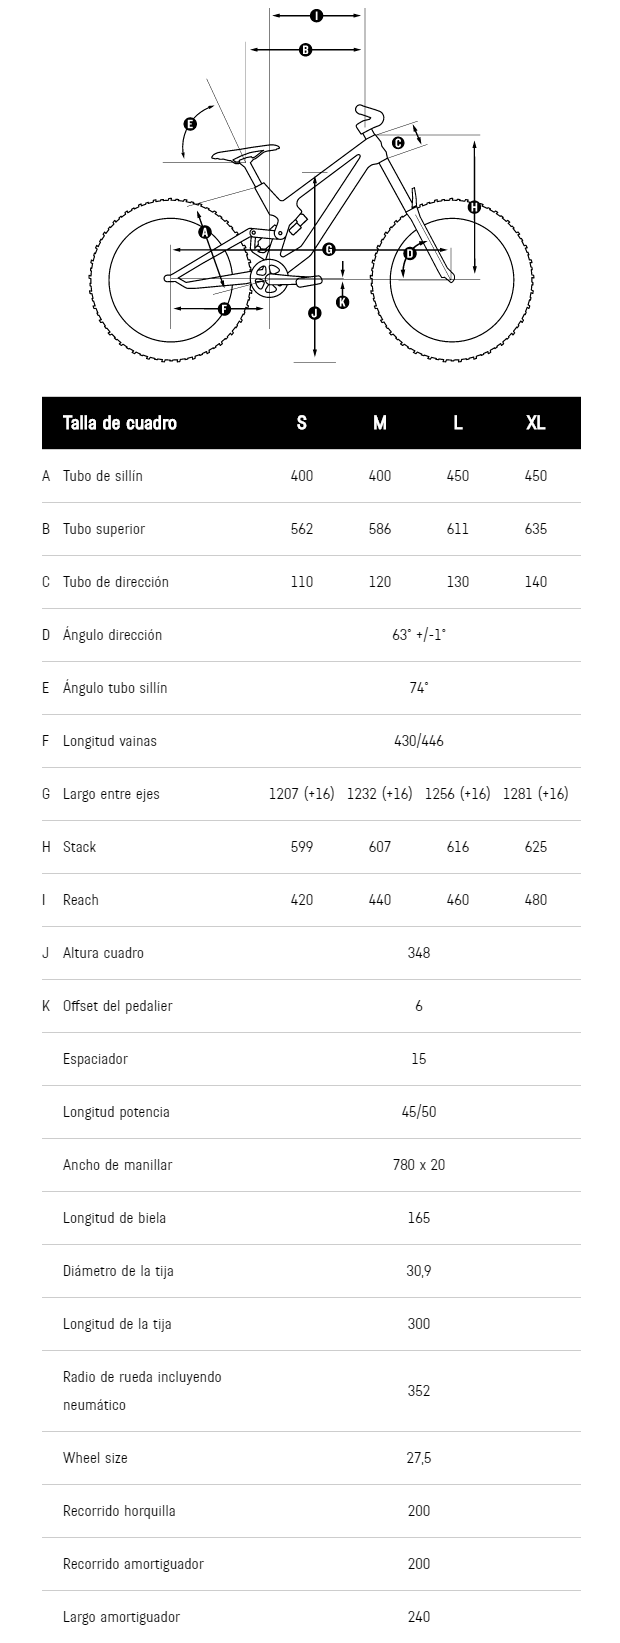Click the B marker for top tube length
This screenshot has height=1643, width=620.
306,50
